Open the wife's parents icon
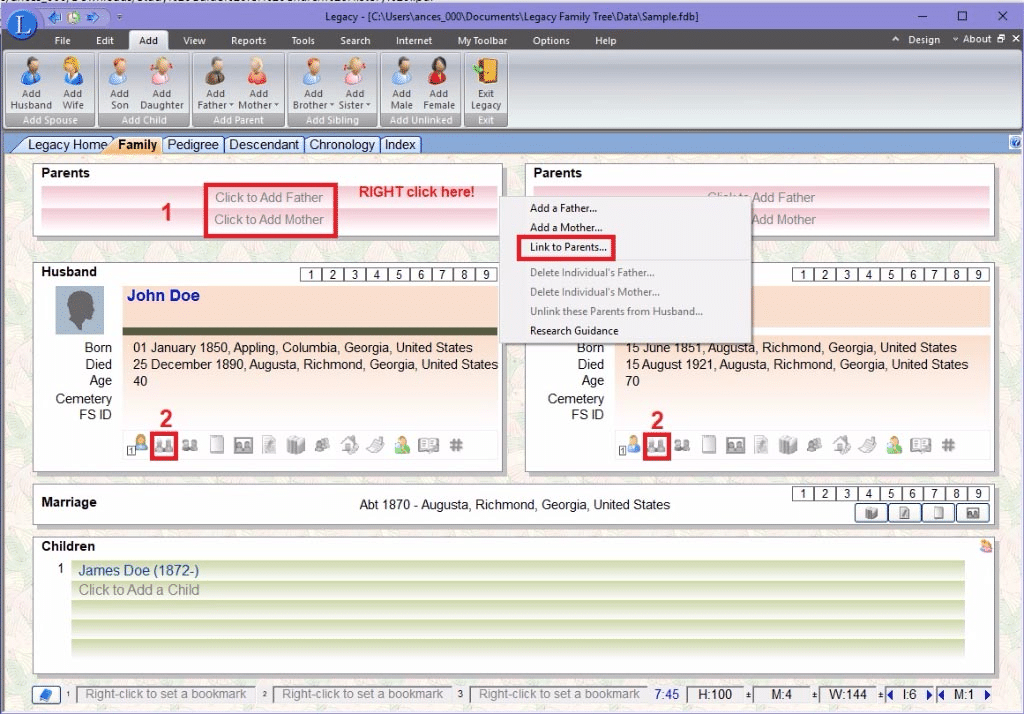 pos(656,446)
